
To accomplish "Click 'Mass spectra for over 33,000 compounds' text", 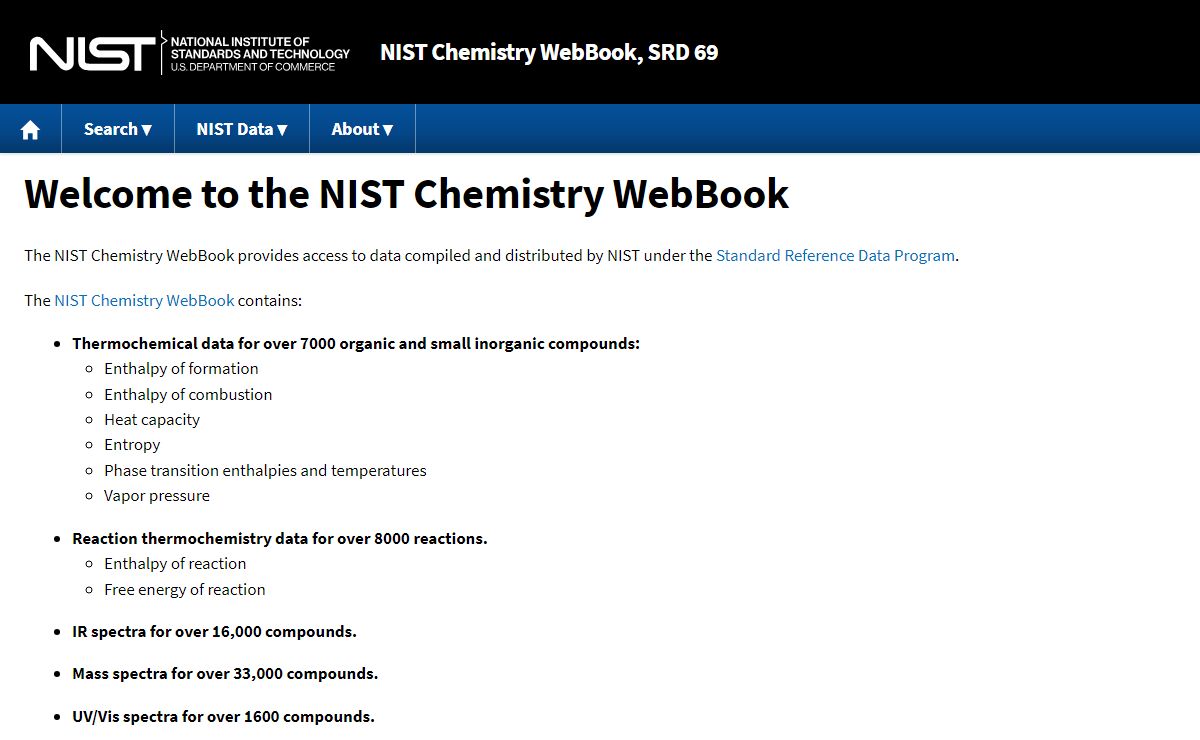I will 225,673.
